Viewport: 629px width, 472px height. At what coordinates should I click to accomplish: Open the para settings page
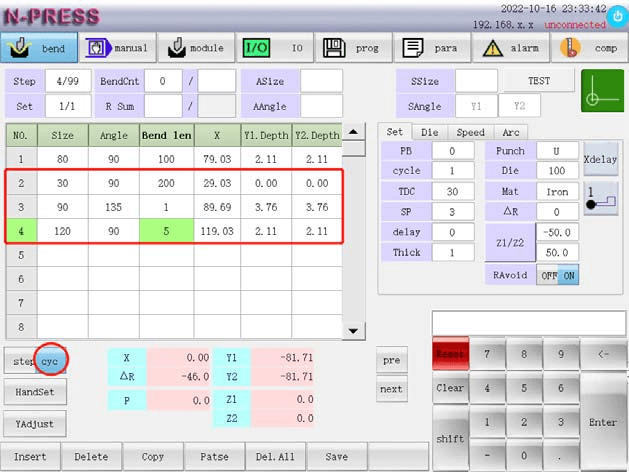(x=431, y=47)
